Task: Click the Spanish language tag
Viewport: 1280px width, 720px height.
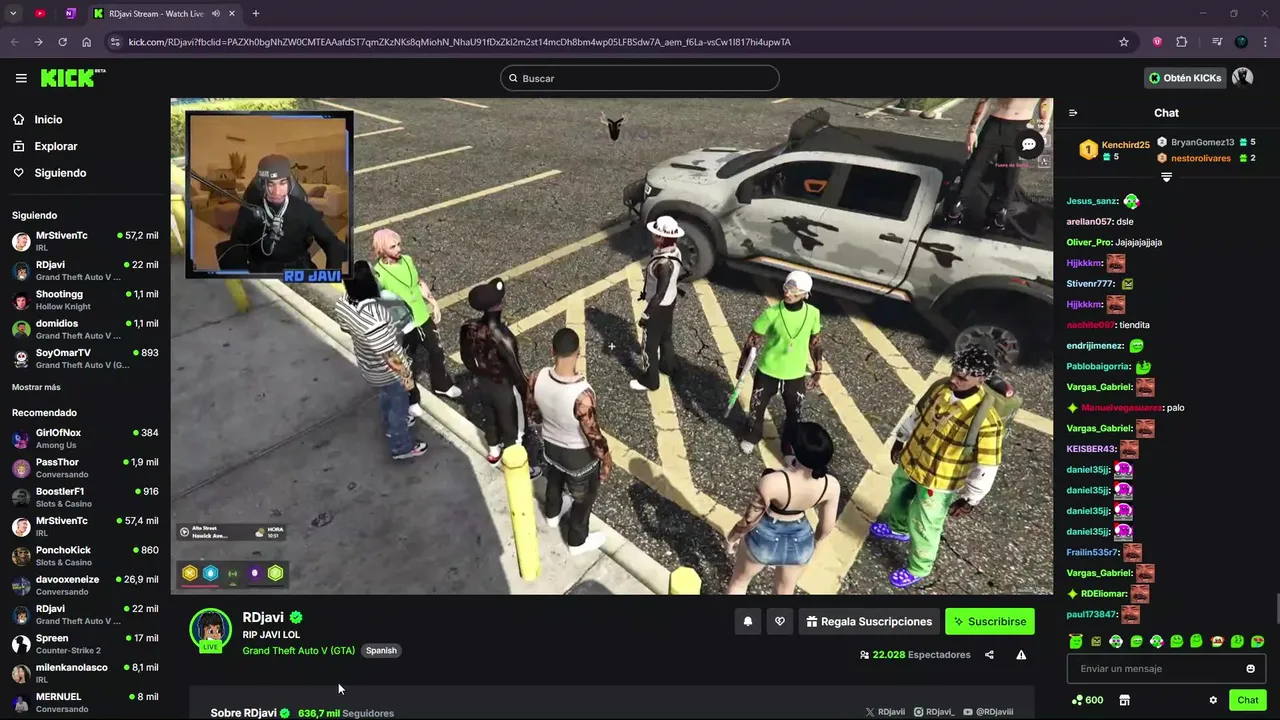Action: click(381, 651)
